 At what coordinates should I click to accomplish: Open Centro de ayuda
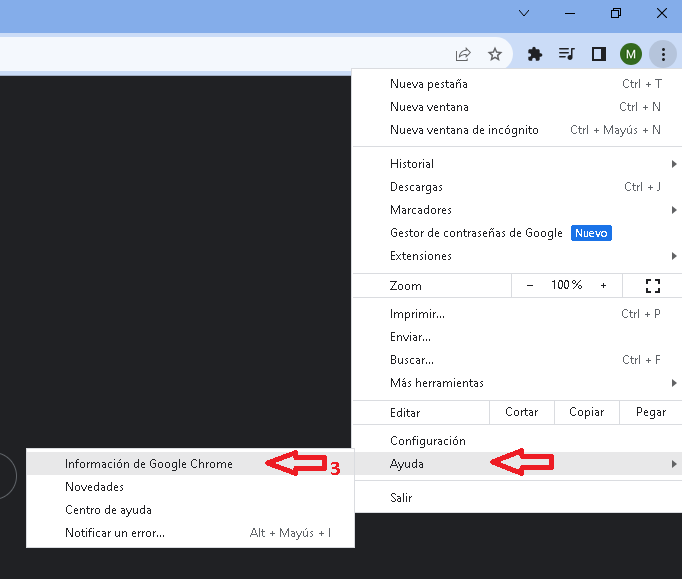click(190, 510)
